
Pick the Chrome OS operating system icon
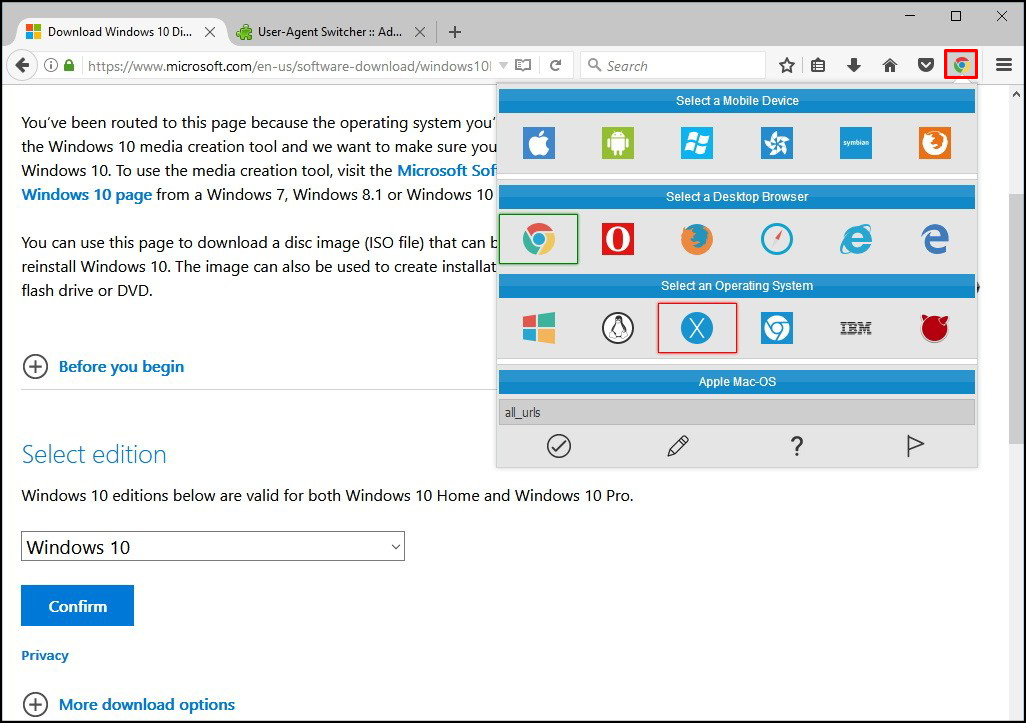tap(777, 328)
